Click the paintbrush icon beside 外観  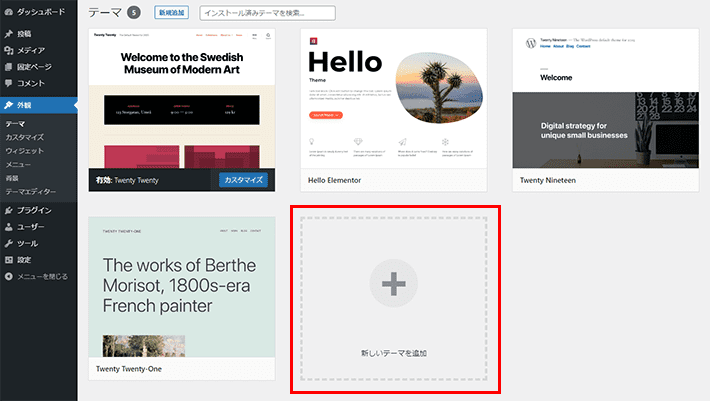point(8,105)
